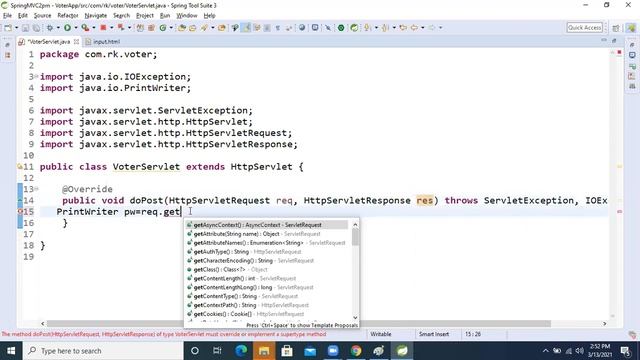Switch to the input.html editor tab
Screen dimensions: 640x360
[x=102, y=42]
